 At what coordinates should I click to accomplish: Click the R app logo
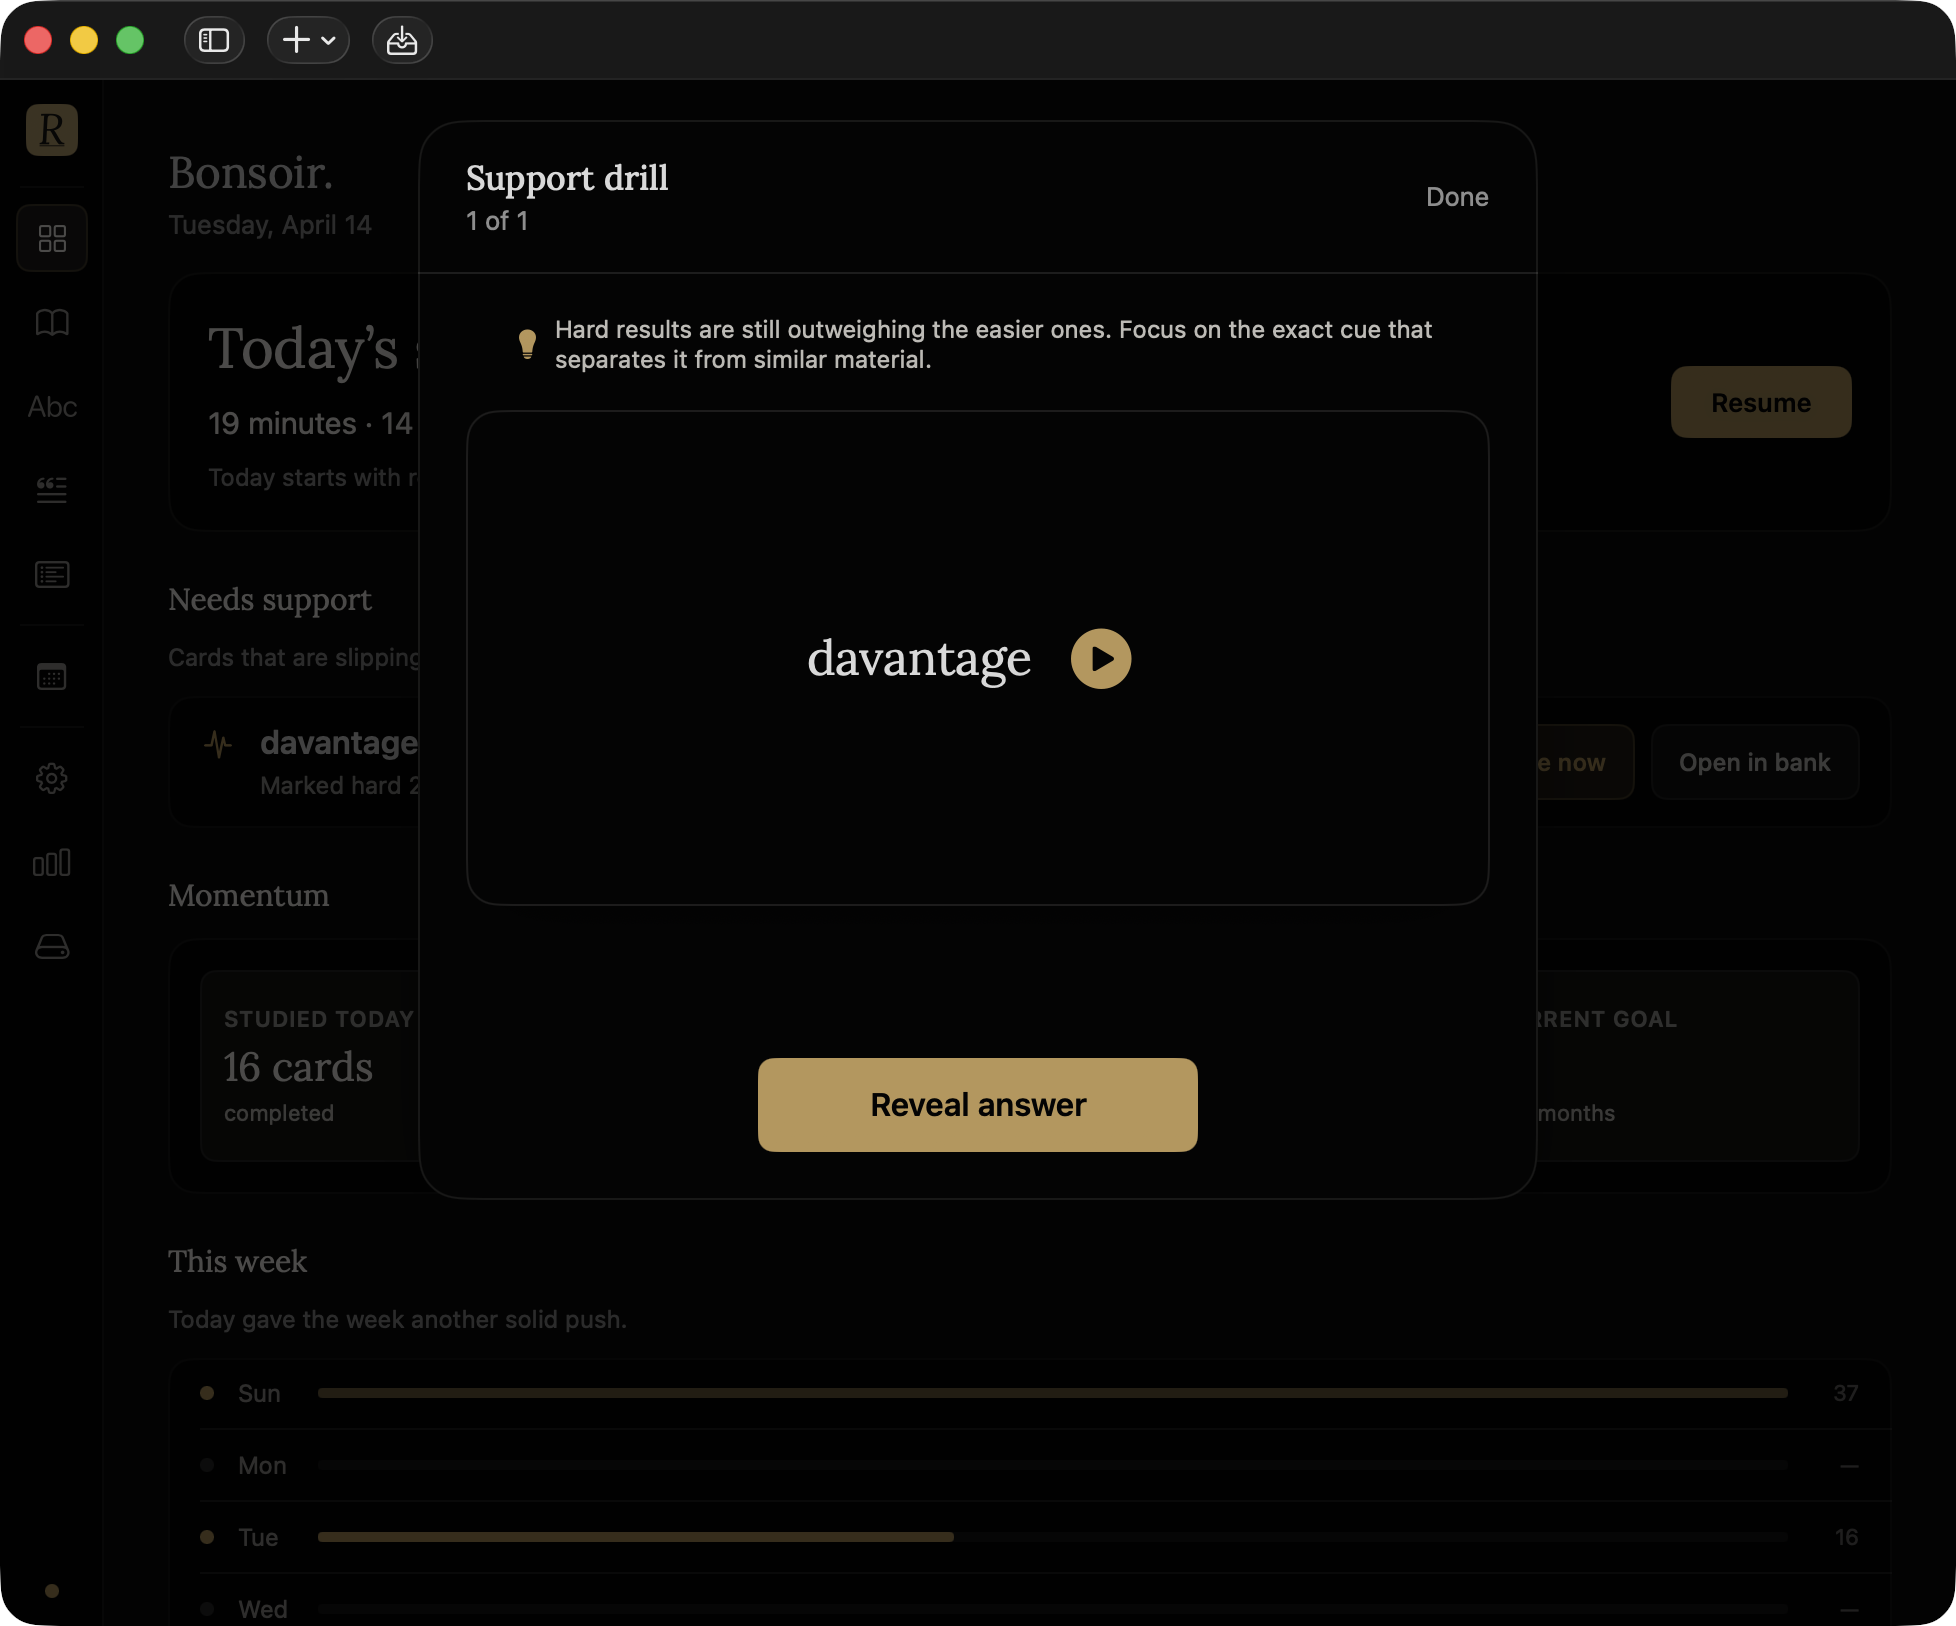click(x=52, y=130)
